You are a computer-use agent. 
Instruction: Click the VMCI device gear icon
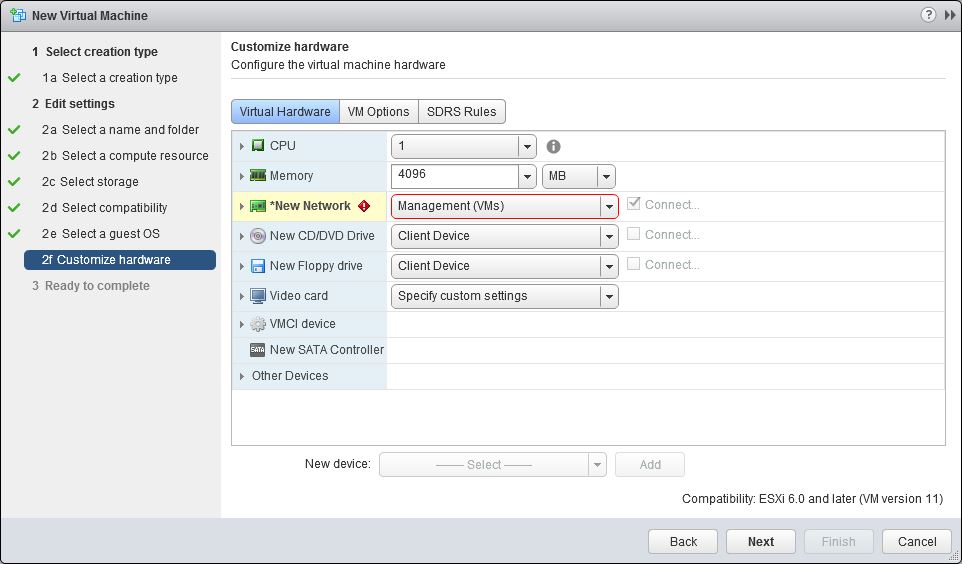click(258, 324)
